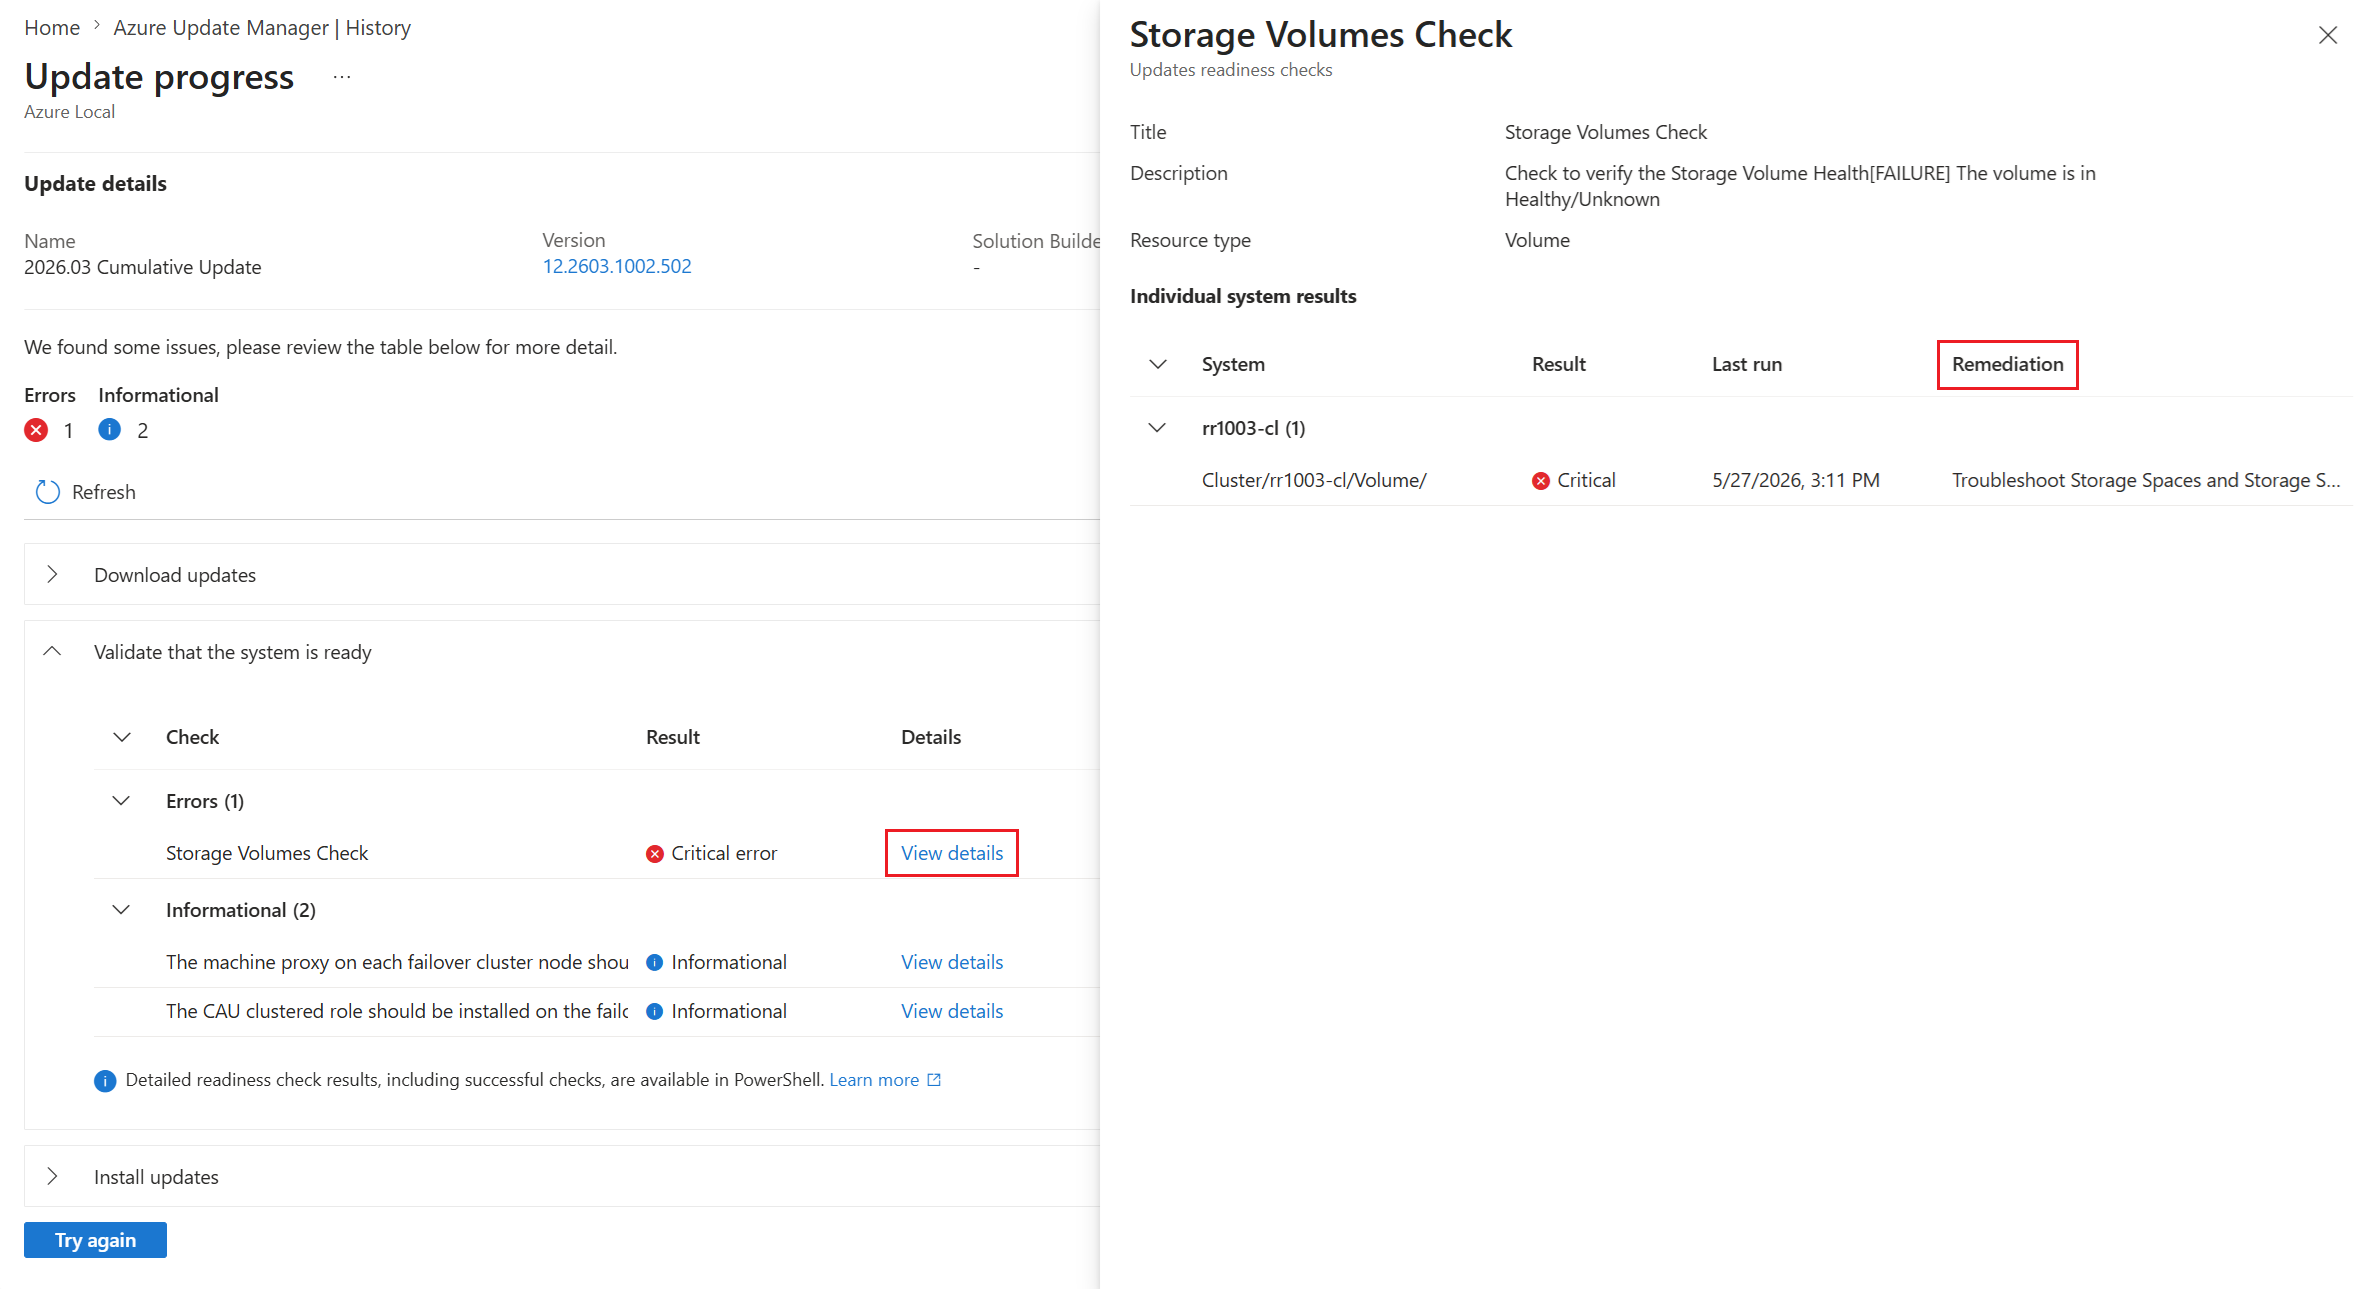Click the Try again button
The width and height of the screenshot is (2367, 1289).
coord(95,1240)
